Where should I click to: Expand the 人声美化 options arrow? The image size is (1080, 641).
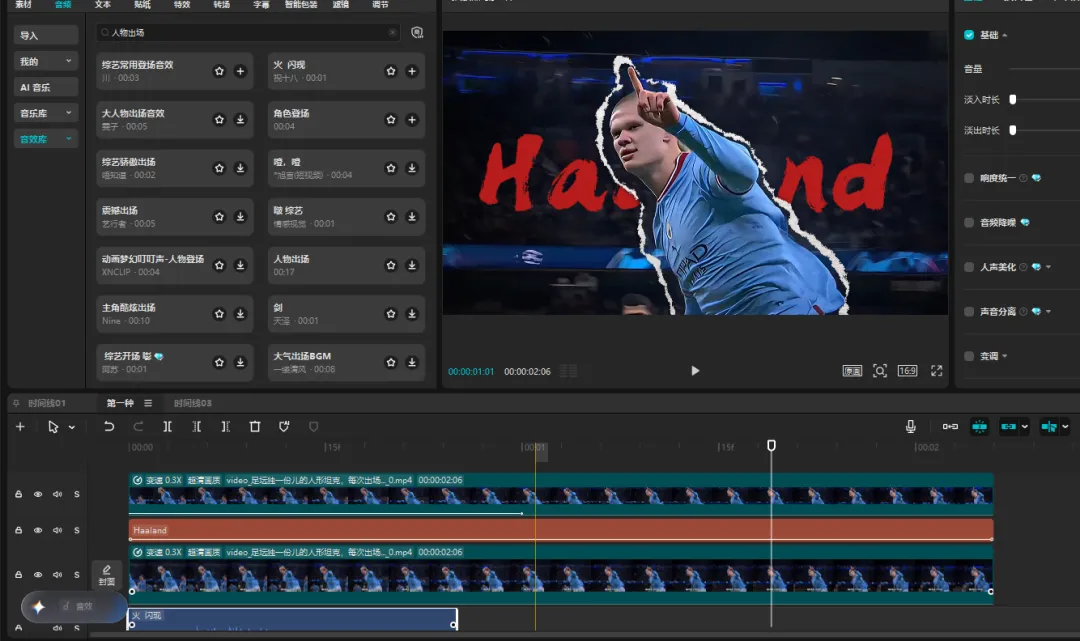1048,267
